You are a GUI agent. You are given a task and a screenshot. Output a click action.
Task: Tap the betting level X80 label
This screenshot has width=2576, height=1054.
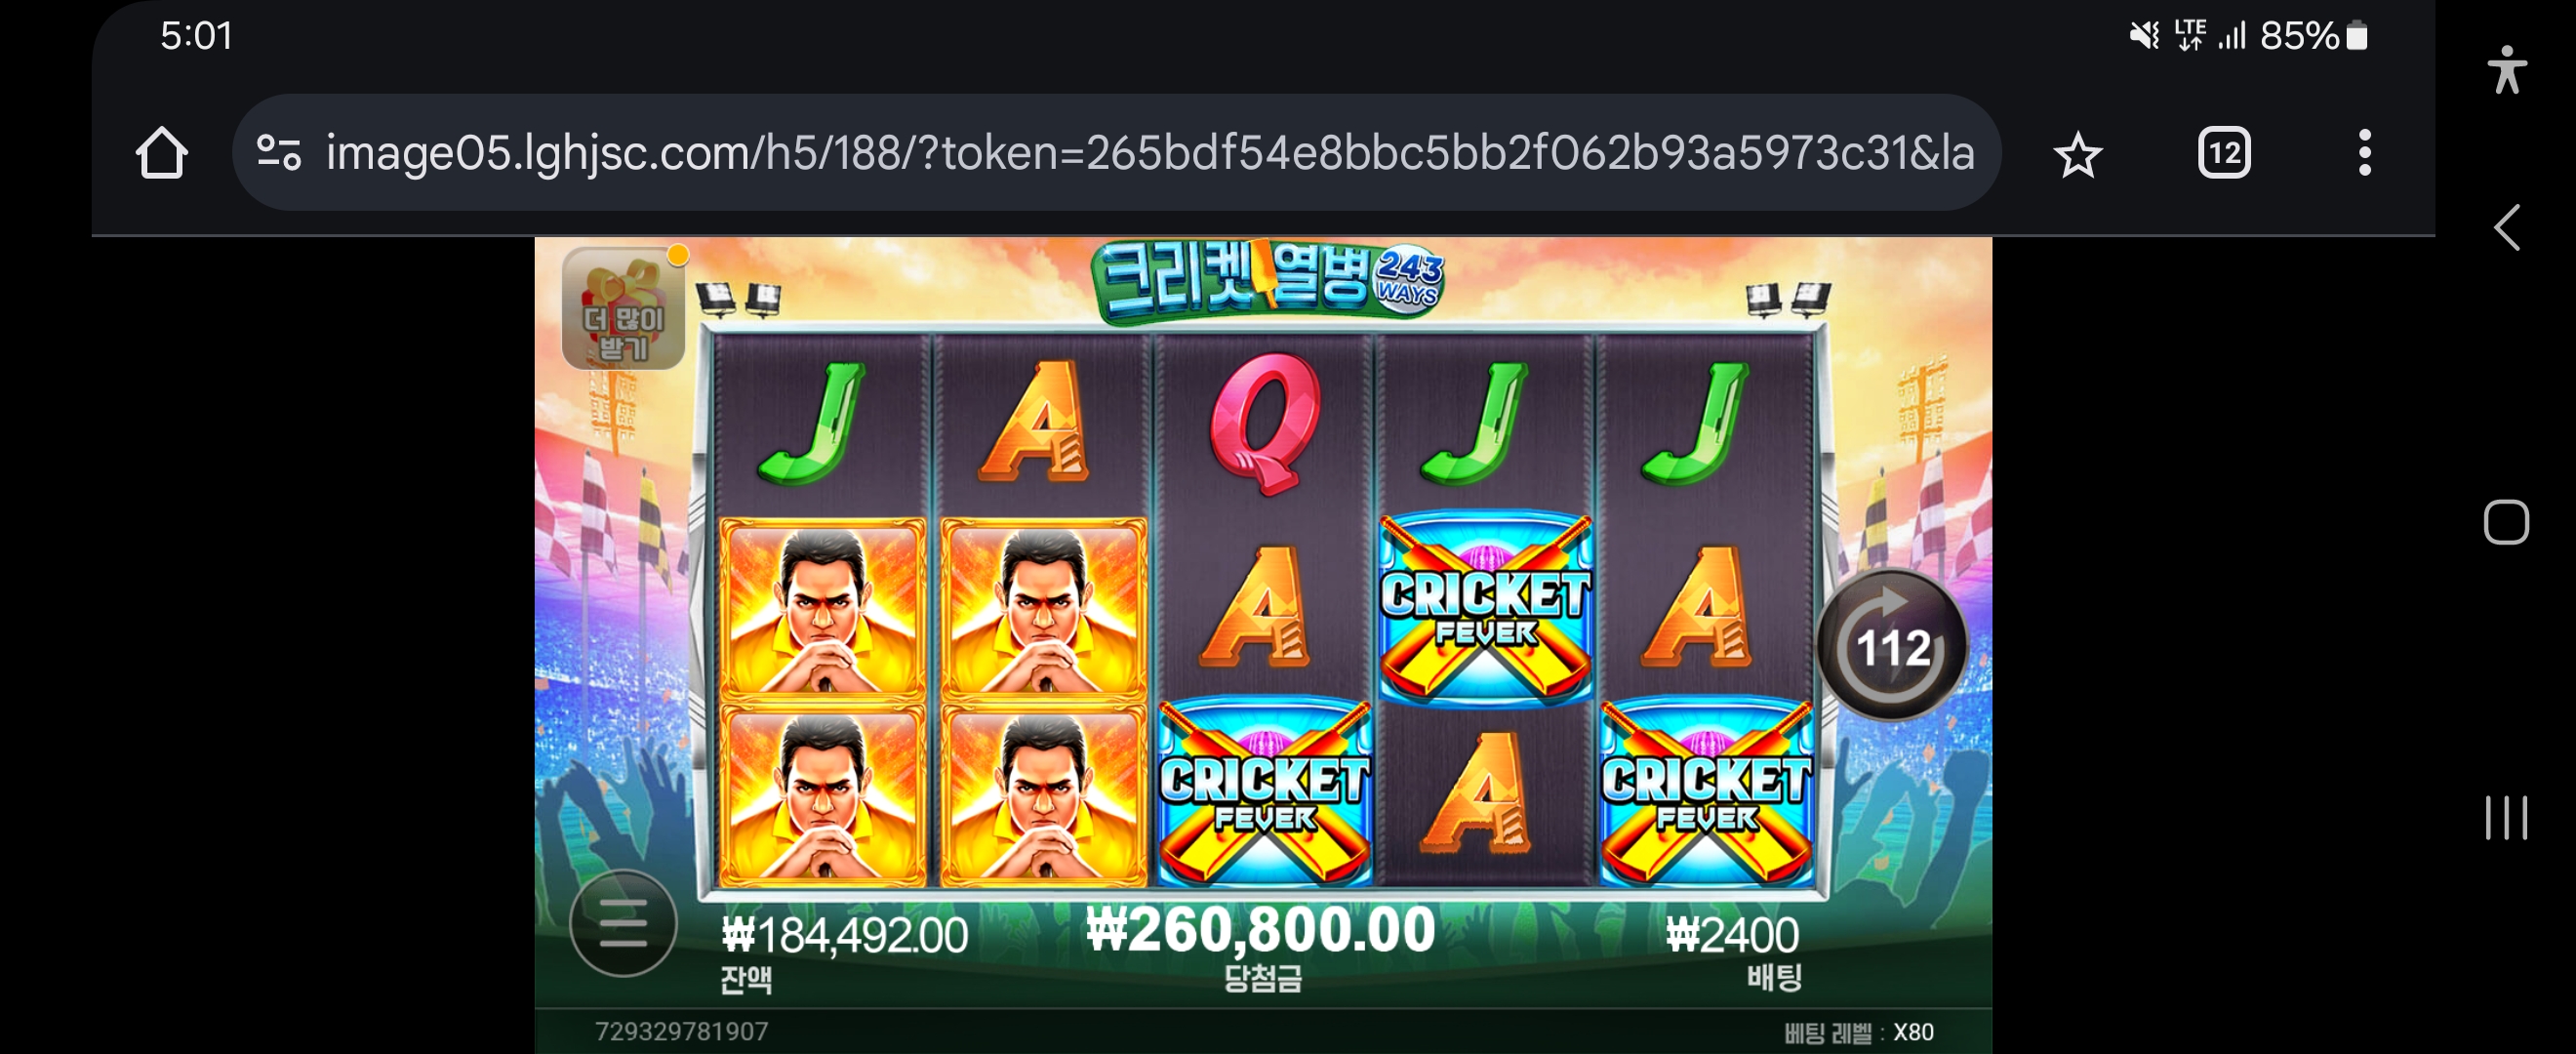(1859, 1032)
